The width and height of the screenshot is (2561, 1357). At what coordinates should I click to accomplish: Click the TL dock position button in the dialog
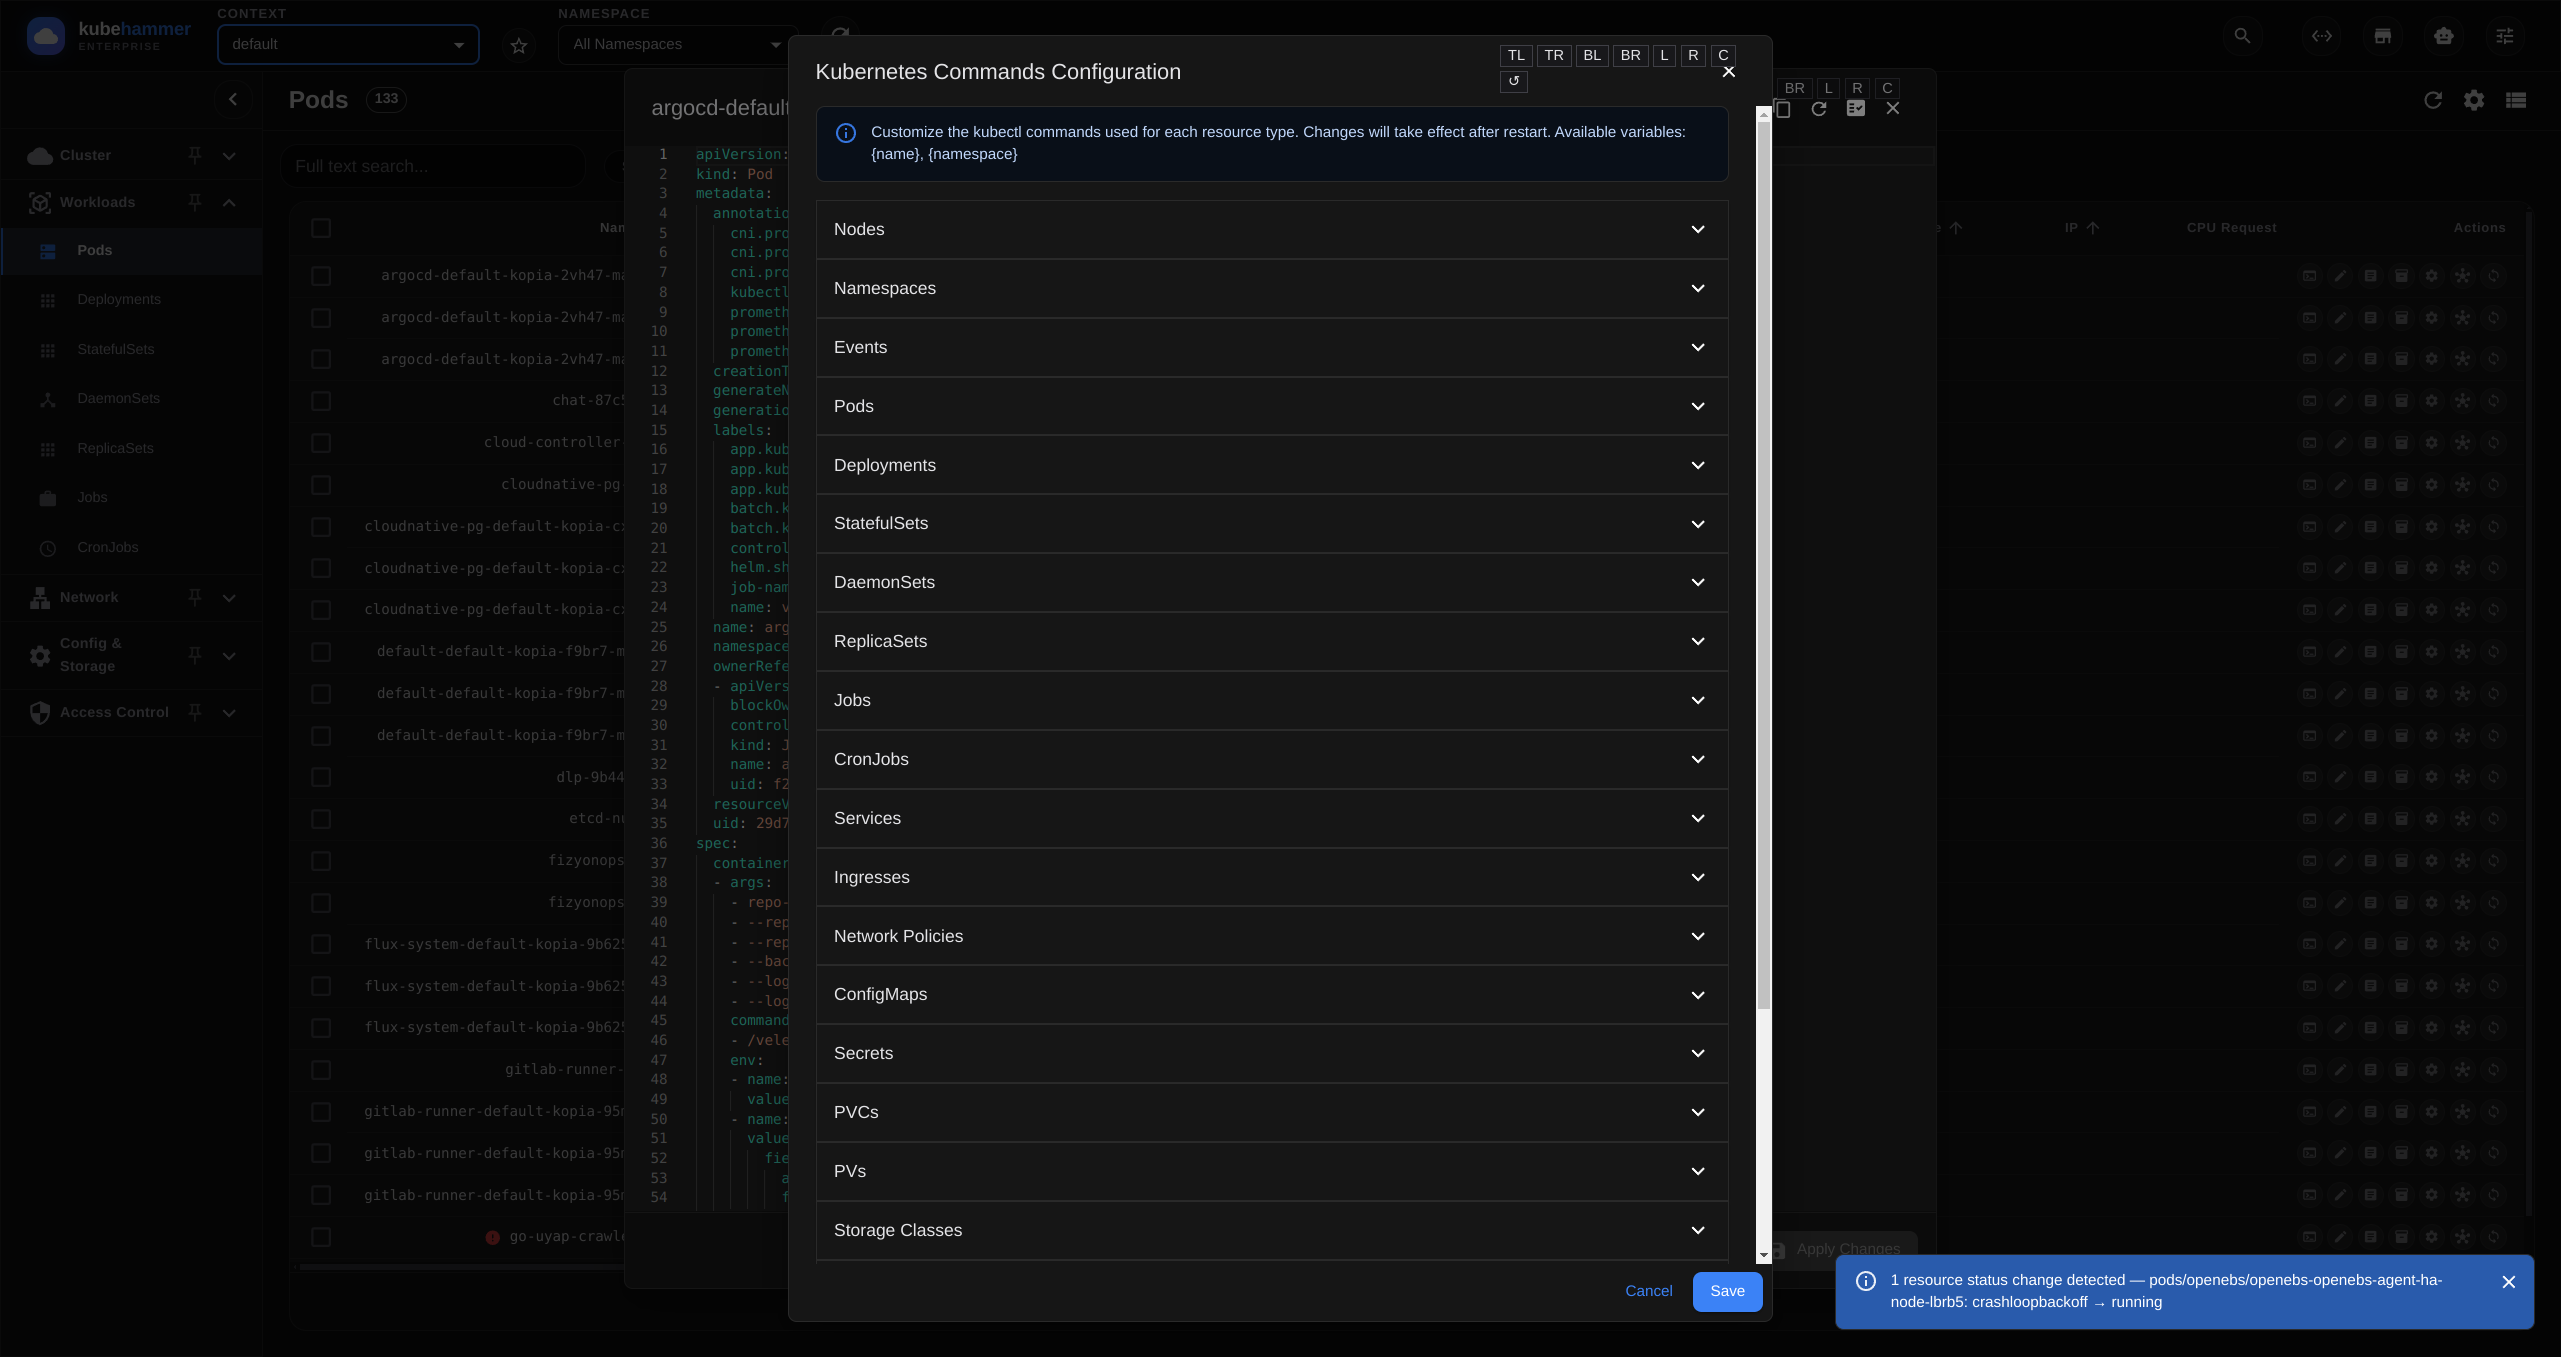1516,56
